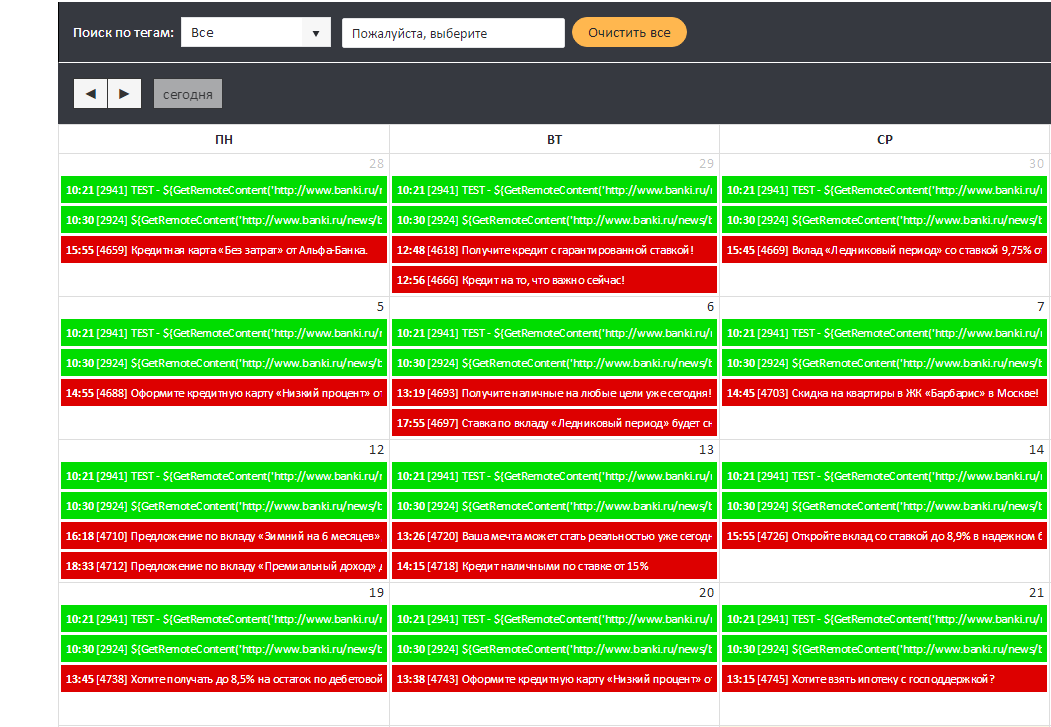Image resolution: width=1051 pixels, height=727 pixels.
Task: Open the tag search dropdown showing Все
Action: [243, 33]
